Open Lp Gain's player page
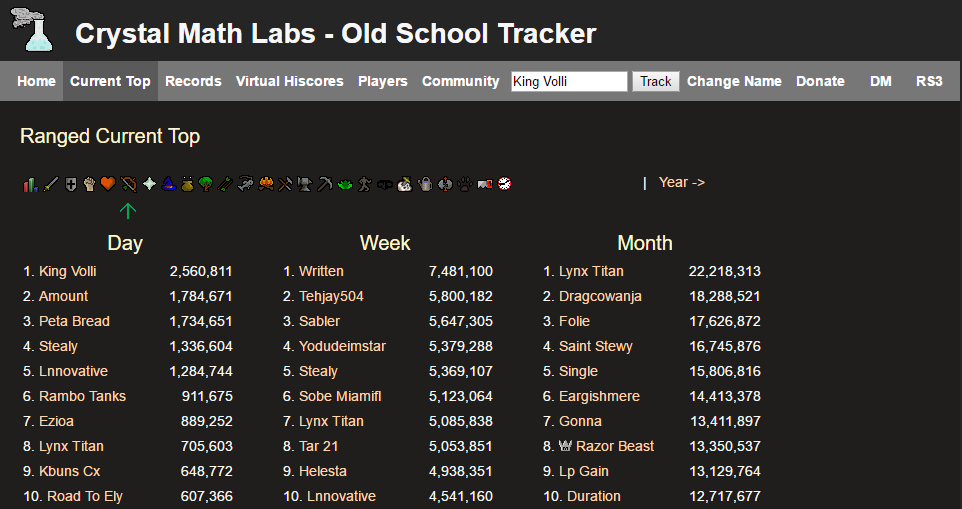Viewport: 962px width, 509px height. pos(583,471)
